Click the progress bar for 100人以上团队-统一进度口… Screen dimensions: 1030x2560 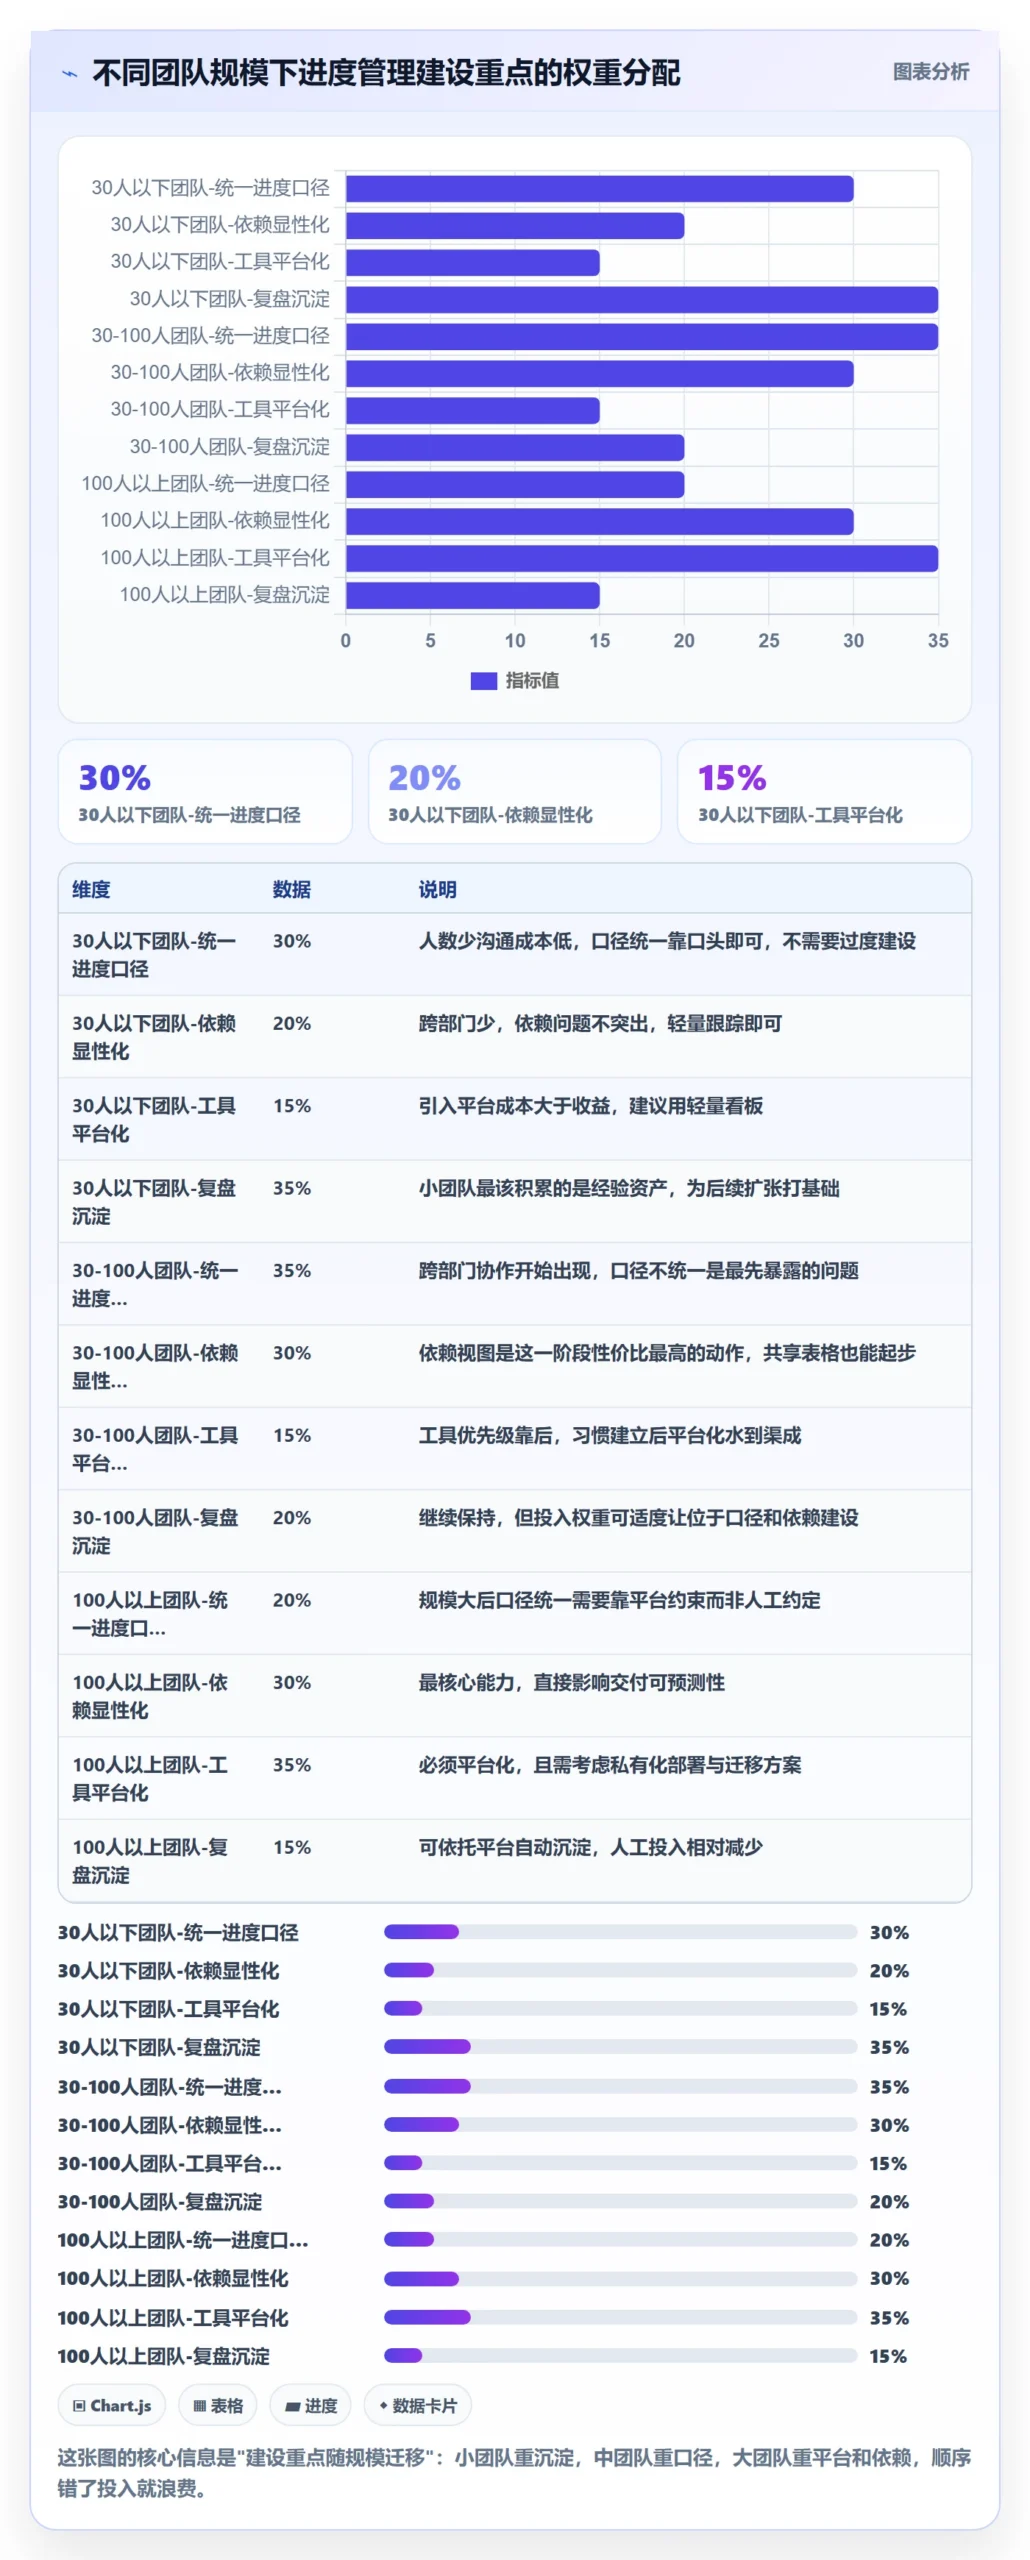[x=620, y=2240]
